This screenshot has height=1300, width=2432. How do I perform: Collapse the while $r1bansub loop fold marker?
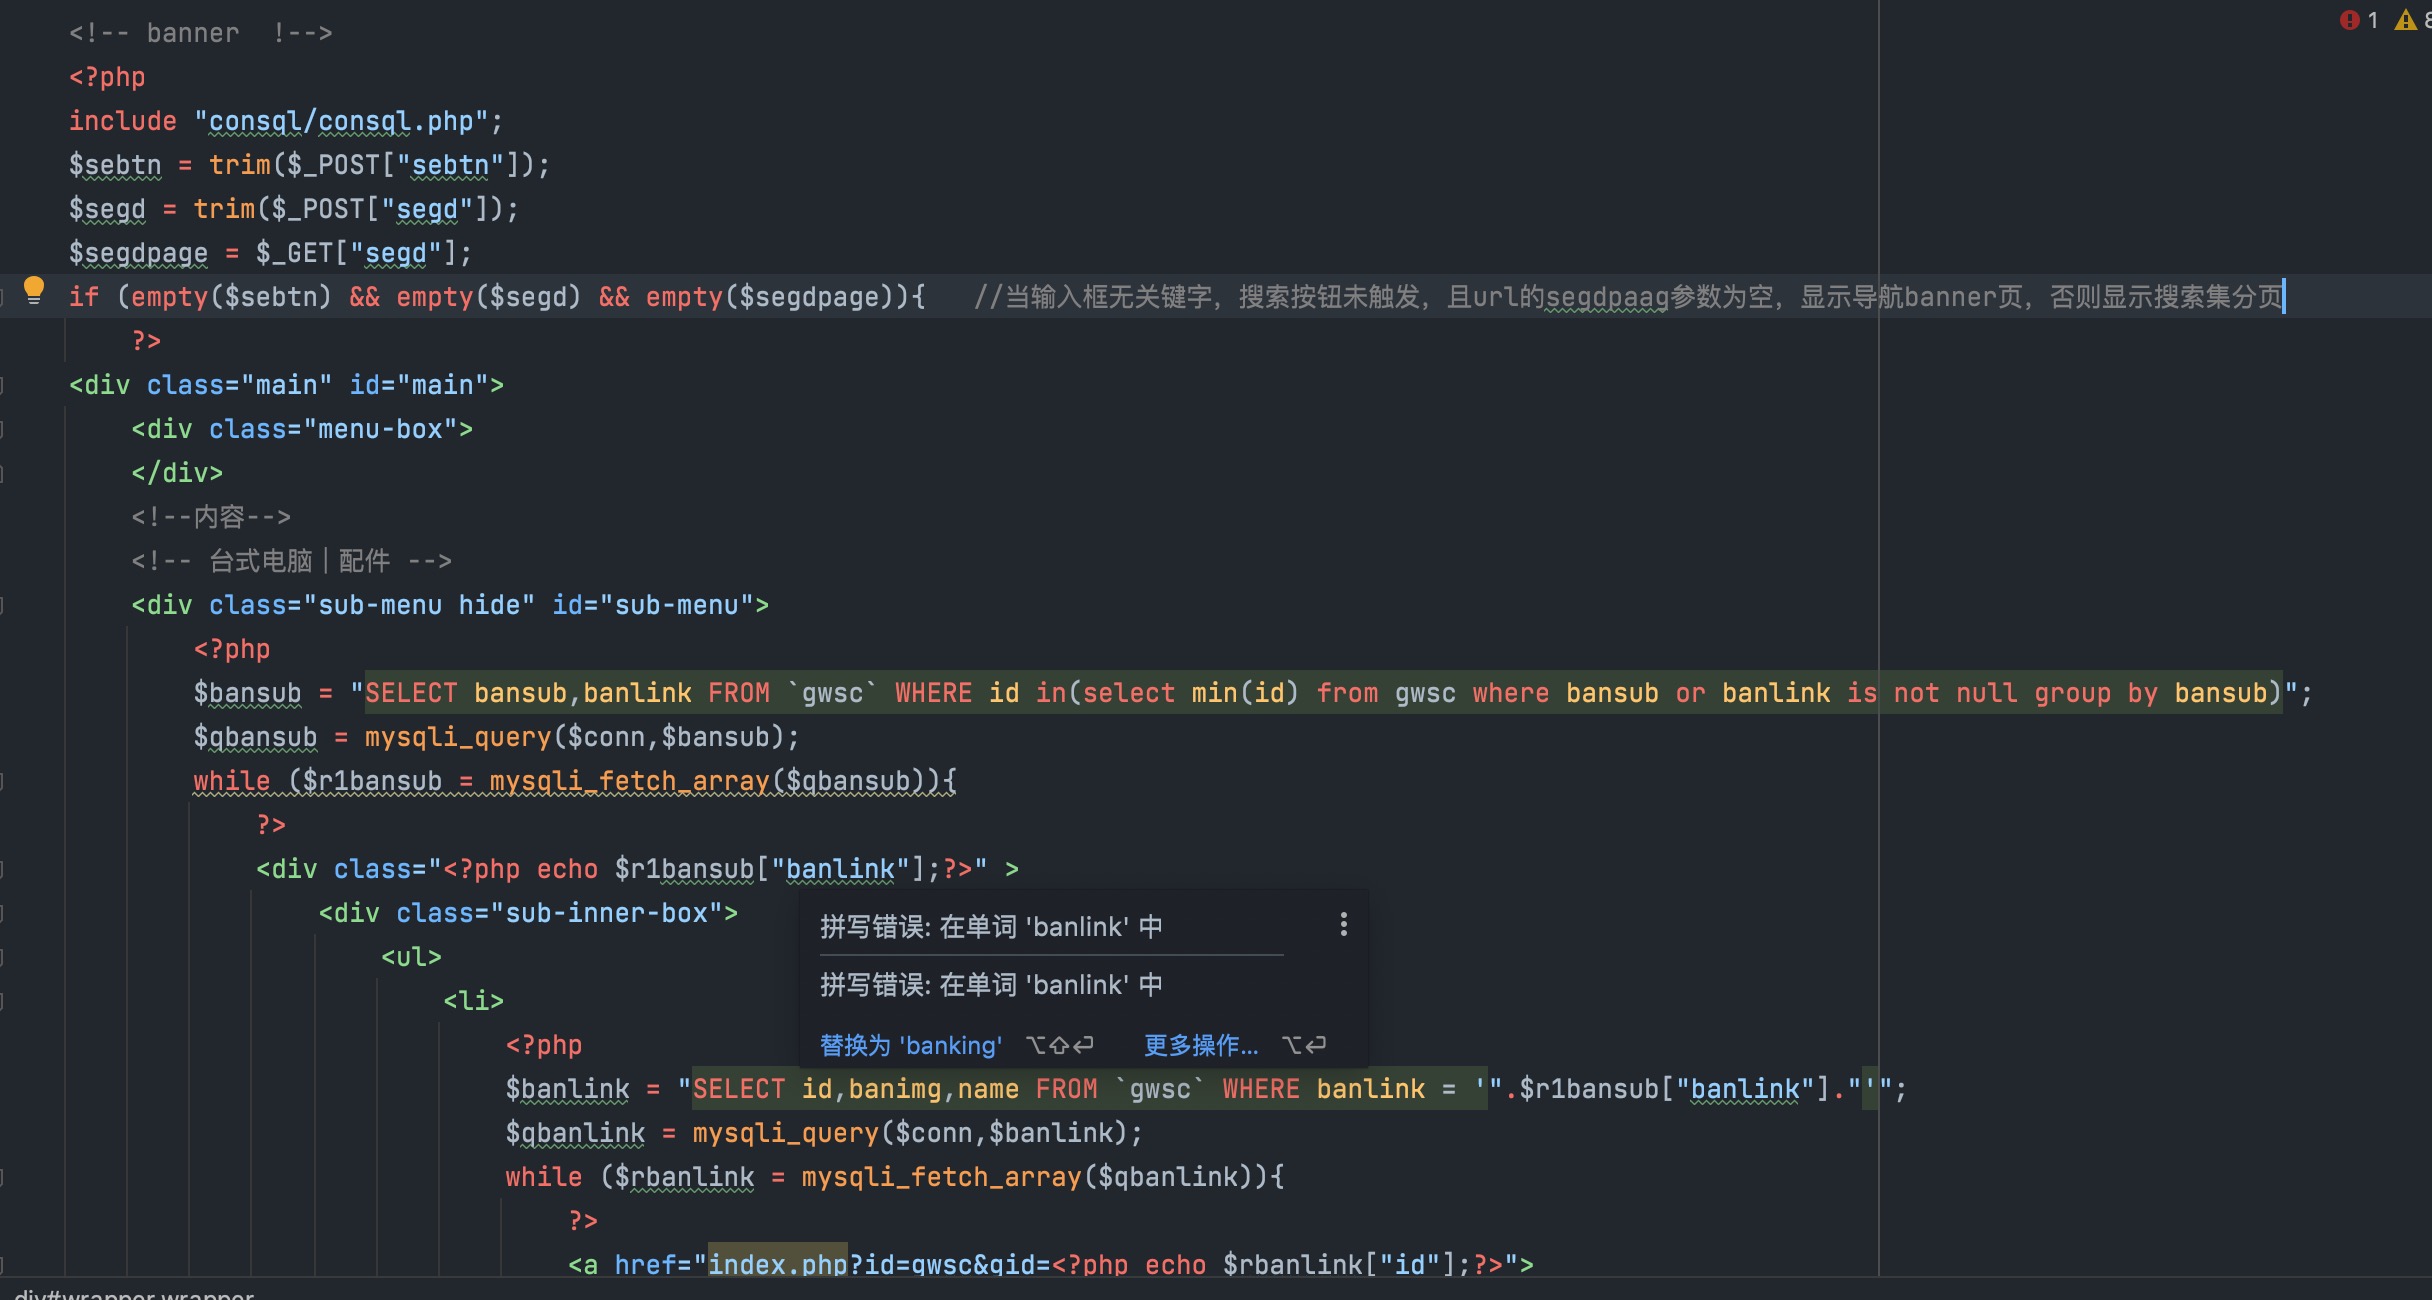click(x=3, y=781)
